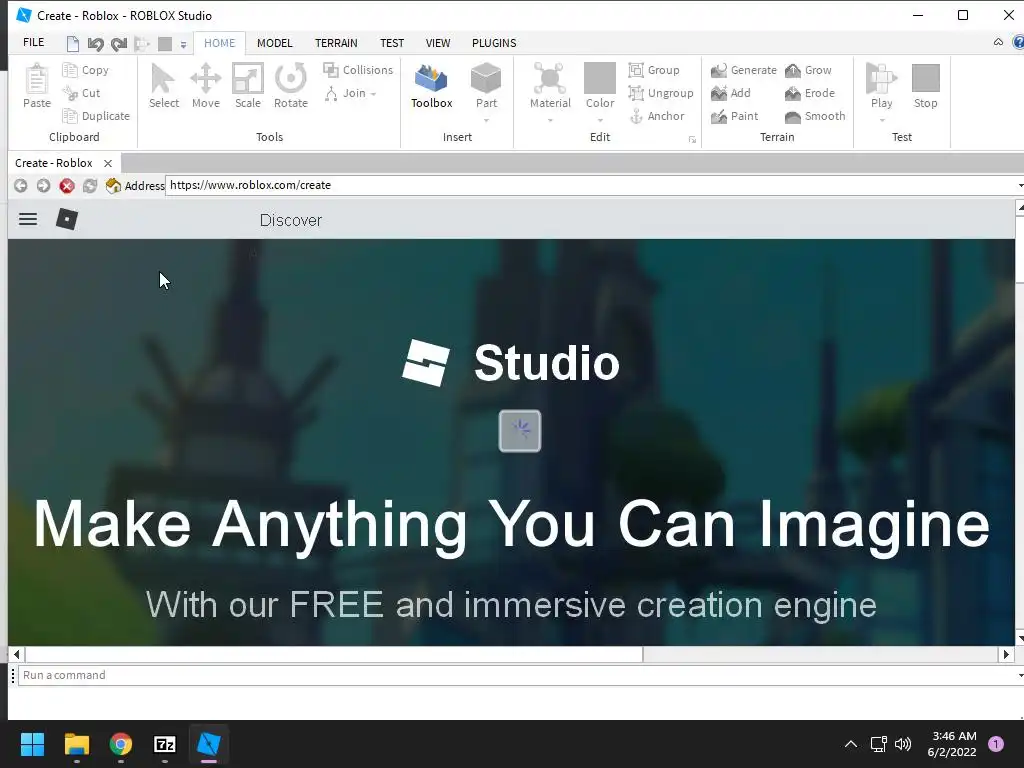Choose the Scale tool

pyautogui.click(x=248, y=86)
